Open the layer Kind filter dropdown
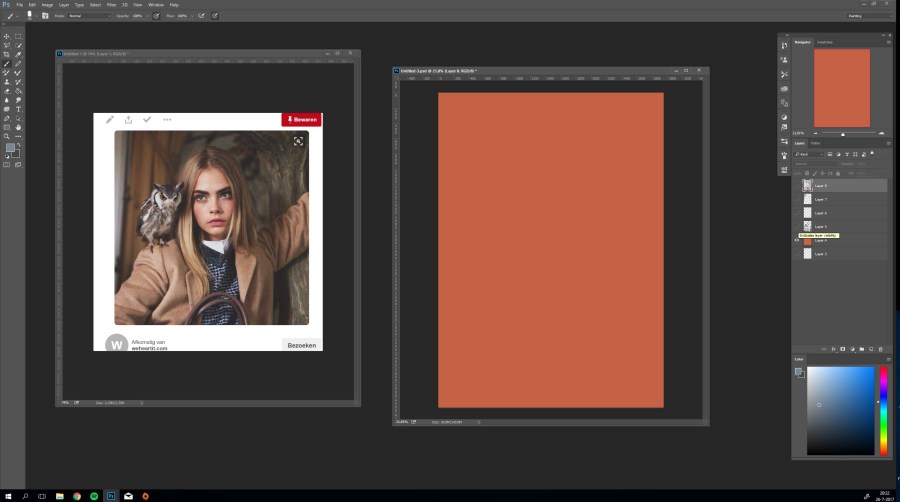Image resolution: width=900 pixels, height=502 pixels. pos(809,154)
